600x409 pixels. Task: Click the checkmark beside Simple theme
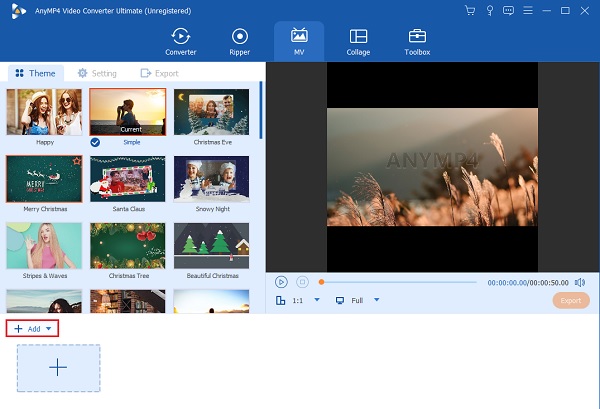(95, 142)
